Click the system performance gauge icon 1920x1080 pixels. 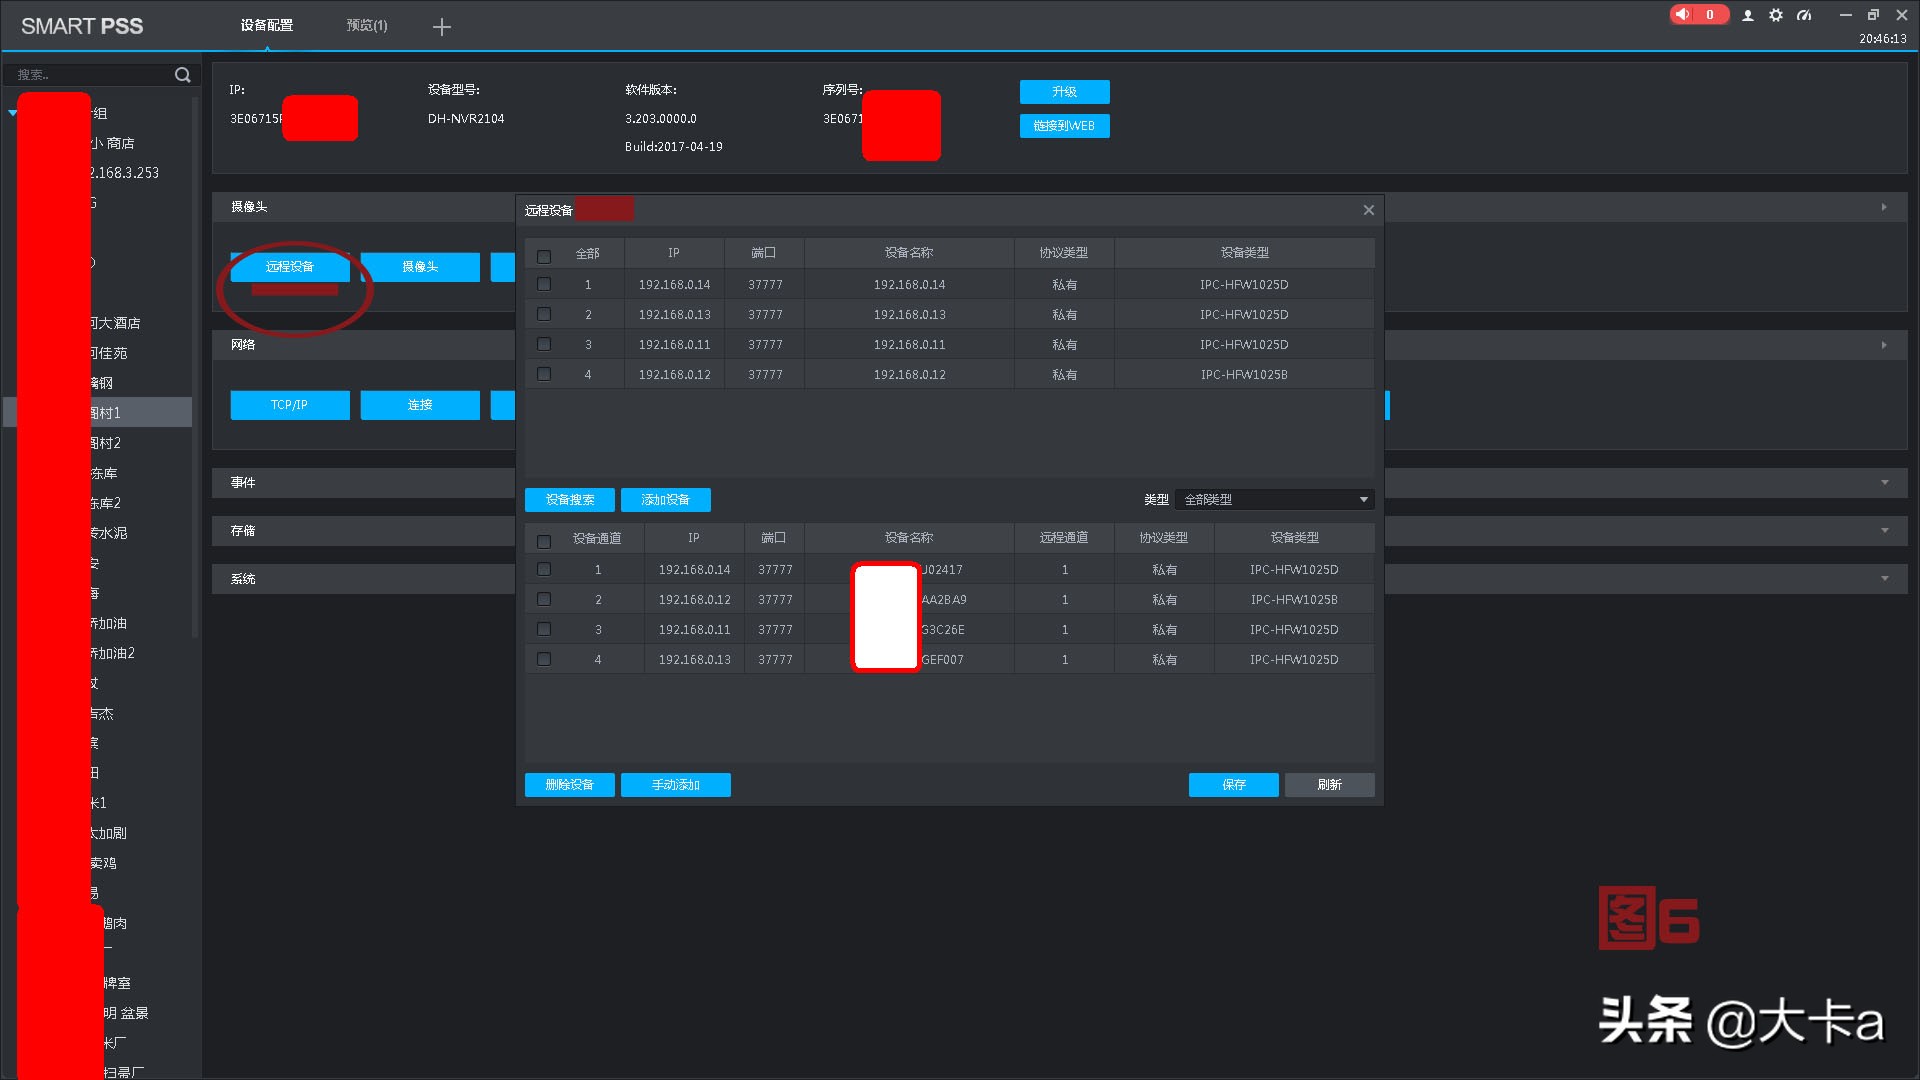pyautogui.click(x=1804, y=15)
